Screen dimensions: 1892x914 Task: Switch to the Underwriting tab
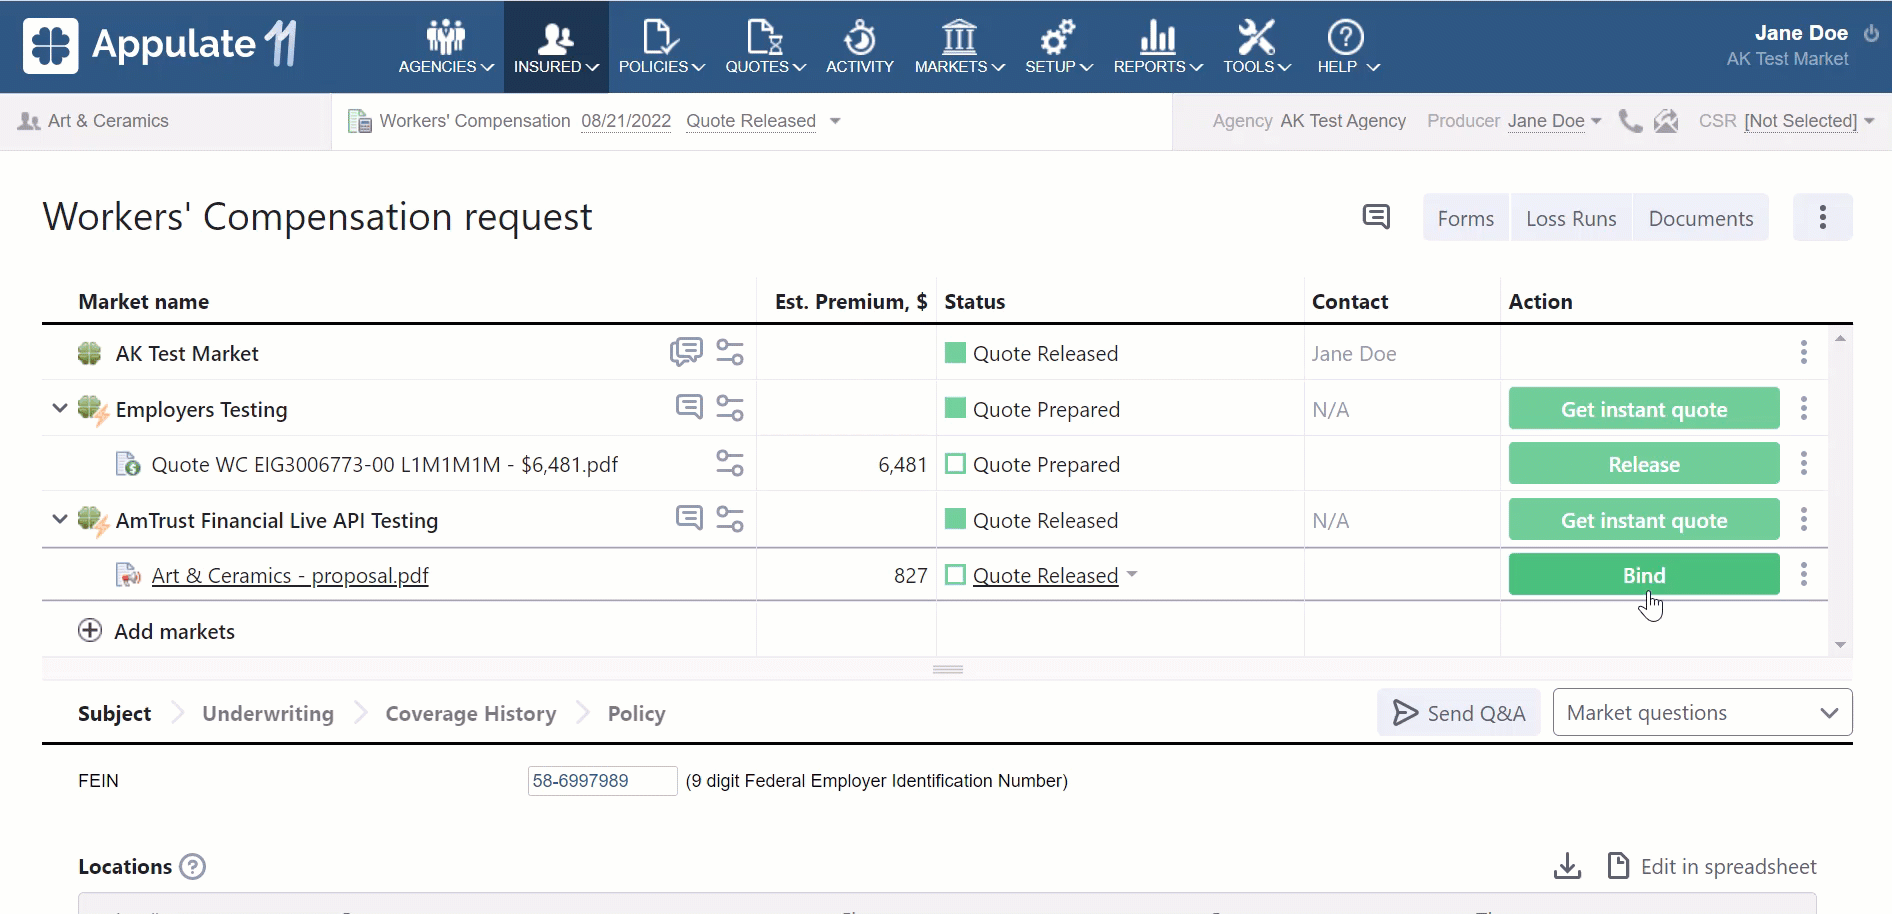coord(268,713)
